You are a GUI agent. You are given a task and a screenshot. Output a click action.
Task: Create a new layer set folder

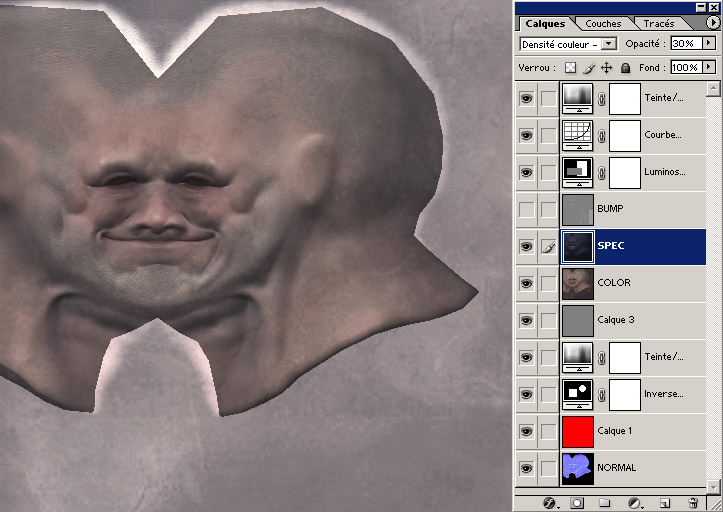[604, 503]
